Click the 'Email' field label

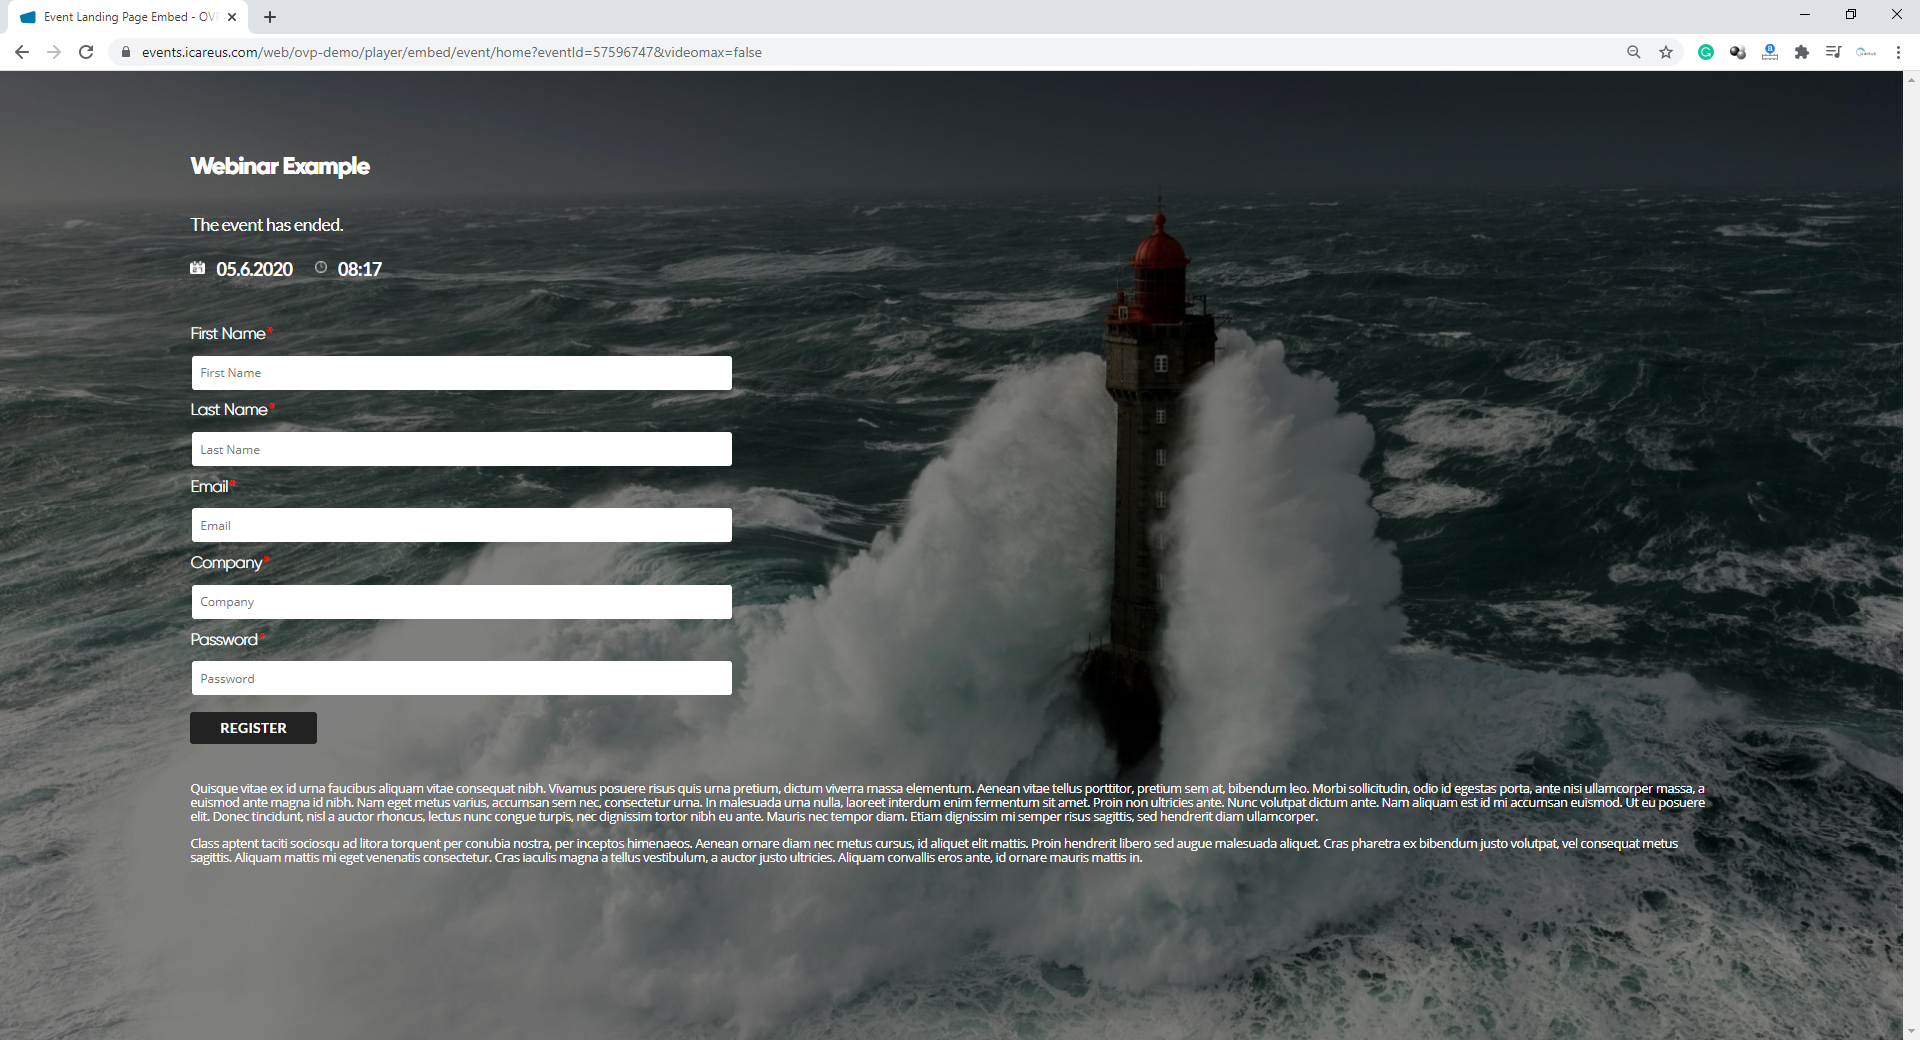[x=209, y=487]
